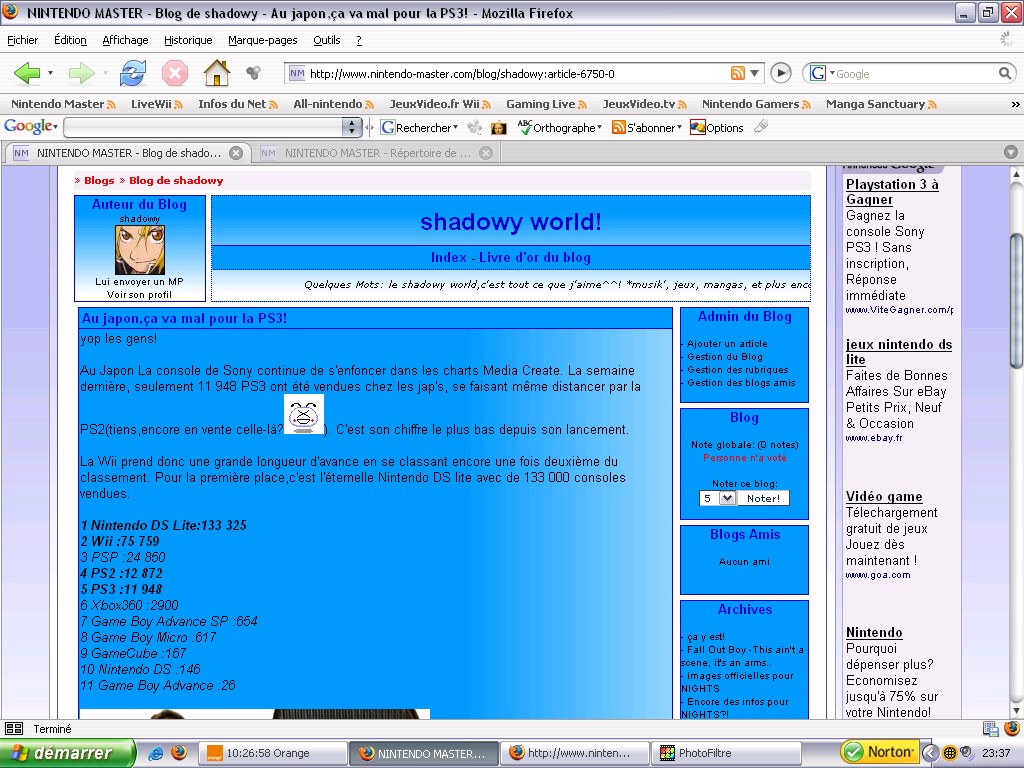Open the Fichier menu
This screenshot has height=768, width=1024.
click(x=22, y=40)
